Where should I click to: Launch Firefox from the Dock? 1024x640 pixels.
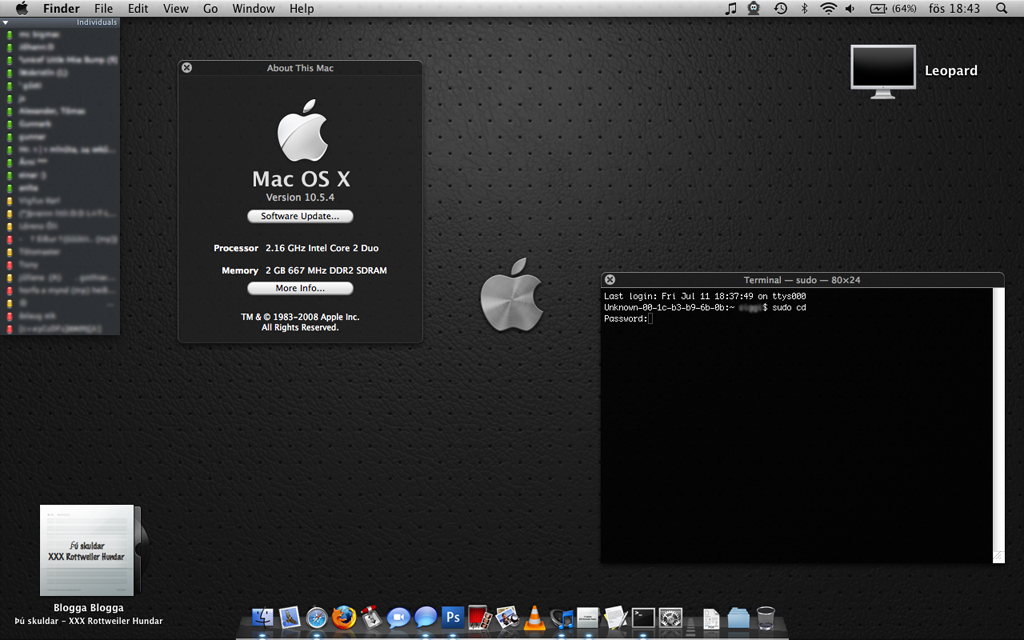click(344, 616)
